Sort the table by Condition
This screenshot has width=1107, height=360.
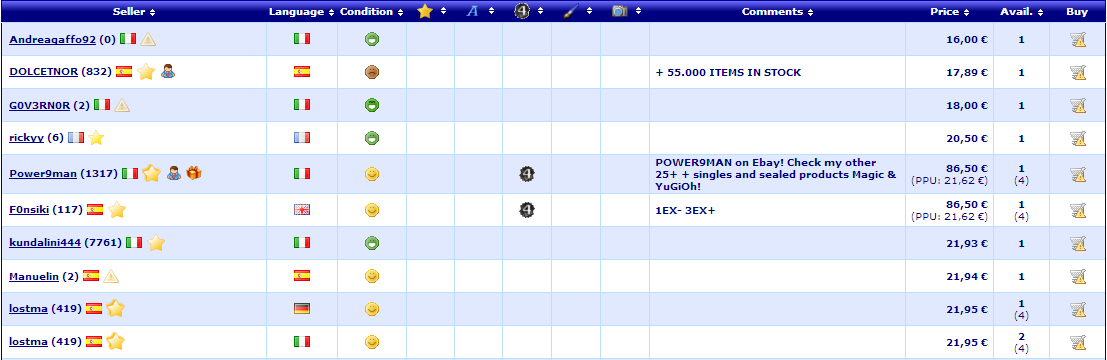pos(371,11)
